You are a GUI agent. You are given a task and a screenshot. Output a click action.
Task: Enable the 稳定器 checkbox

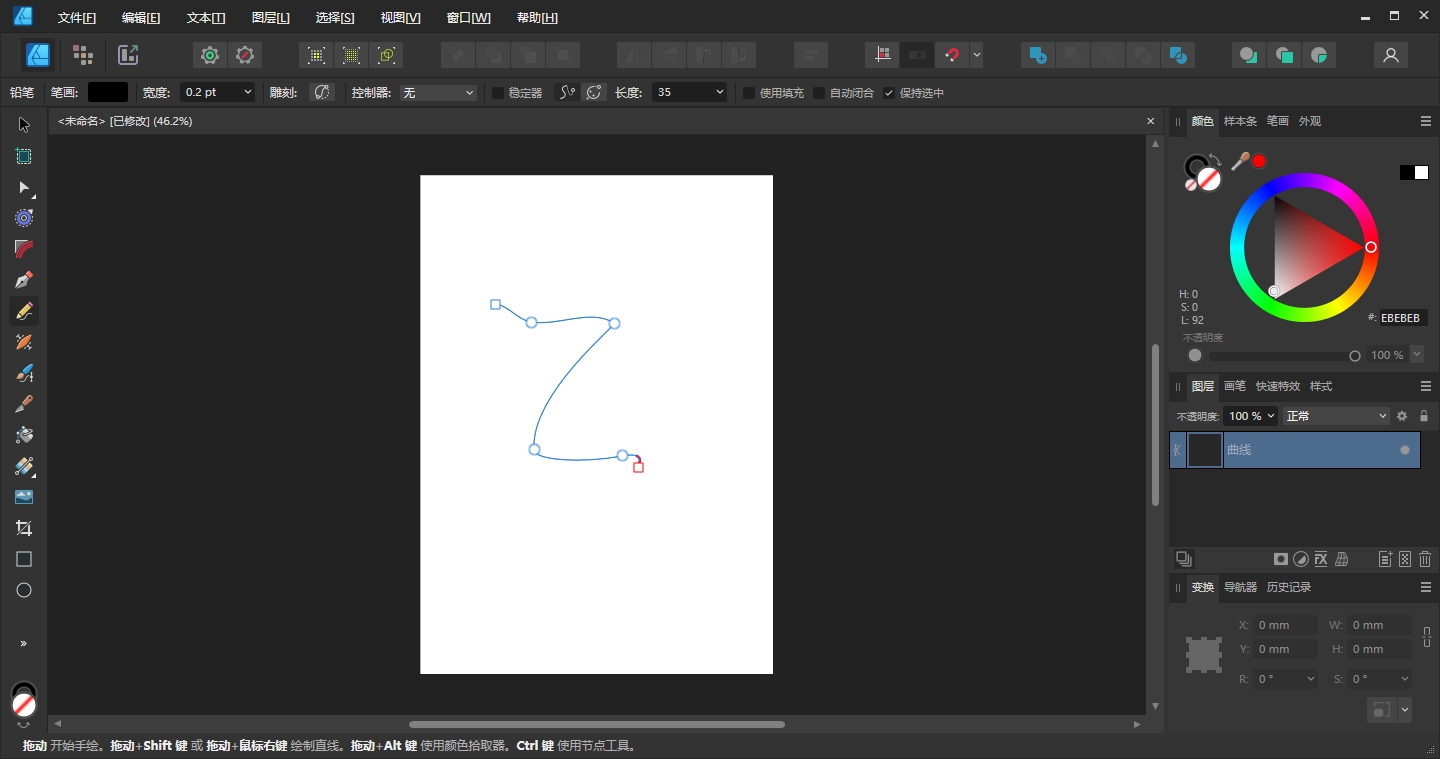click(498, 93)
